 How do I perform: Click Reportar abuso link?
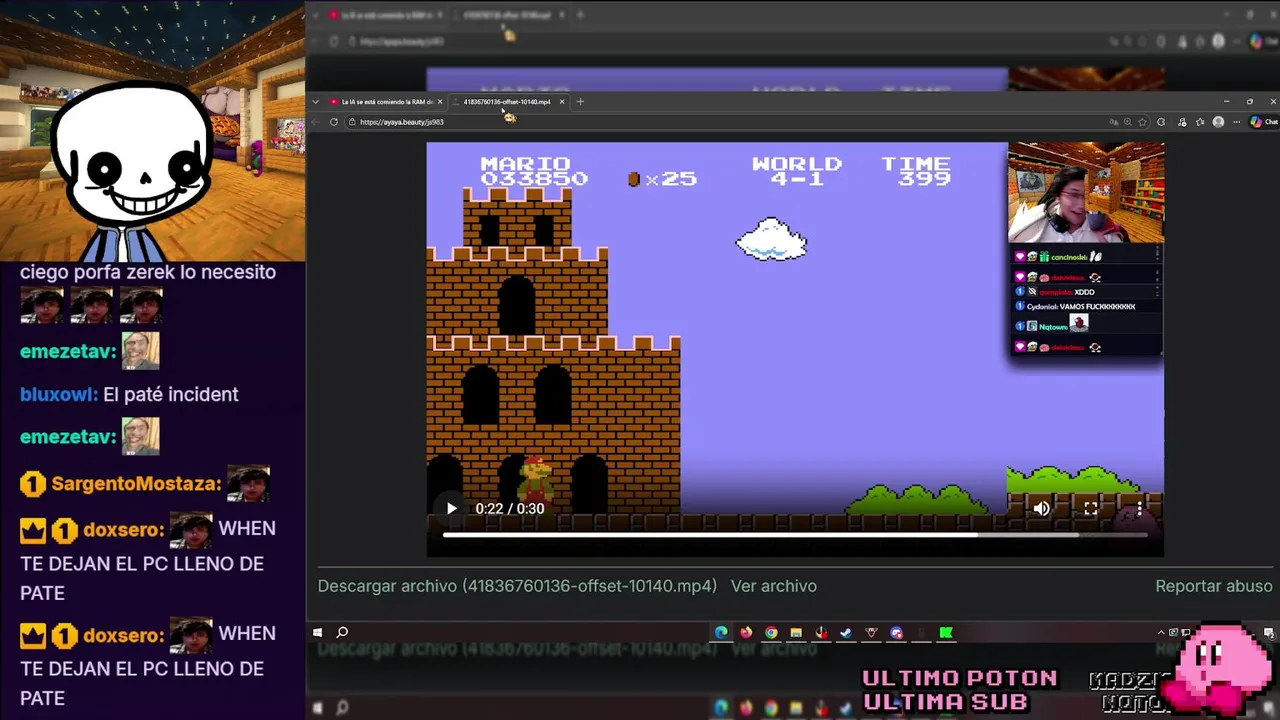click(1214, 586)
